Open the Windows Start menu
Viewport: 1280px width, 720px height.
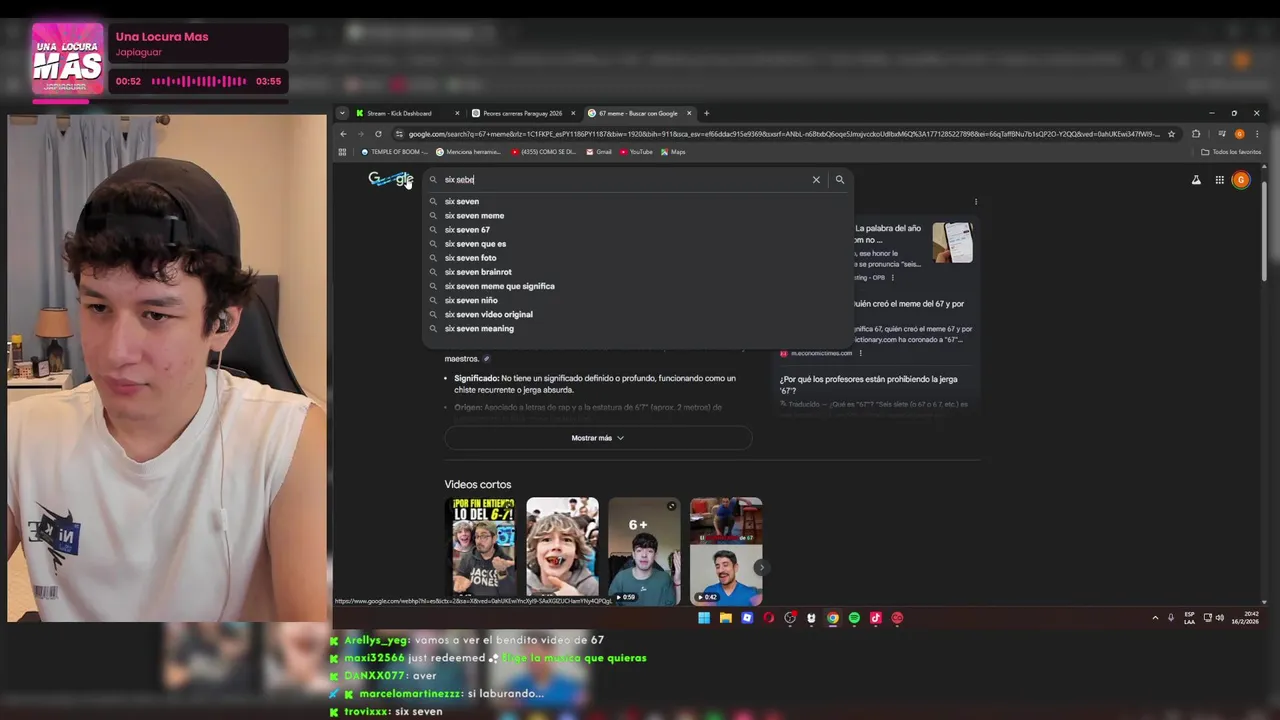(x=704, y=618)
